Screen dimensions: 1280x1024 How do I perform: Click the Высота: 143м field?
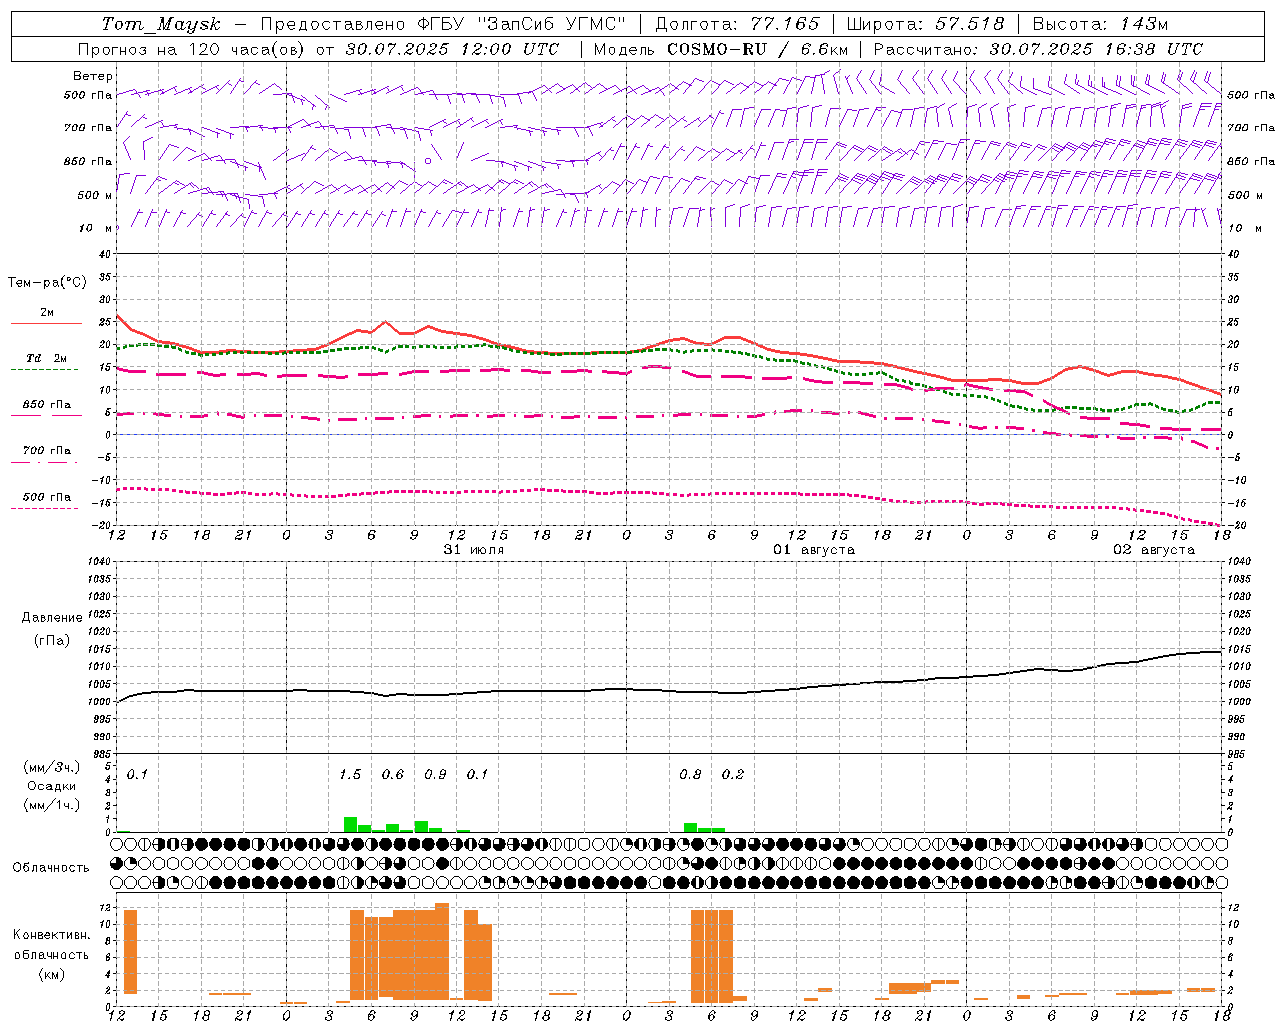[x=1100, y=24]
